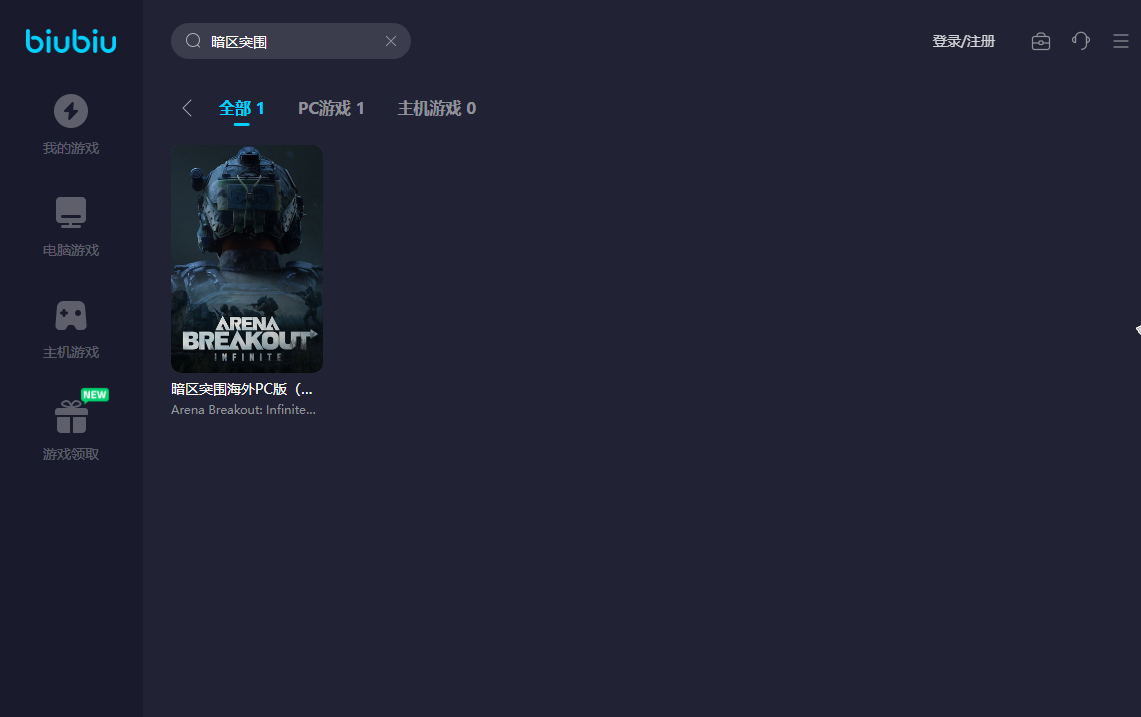Screen dimensions: 1141x717
Task: Click the Arena Breakout: Infinite subtitle
Action: [243, 410]
